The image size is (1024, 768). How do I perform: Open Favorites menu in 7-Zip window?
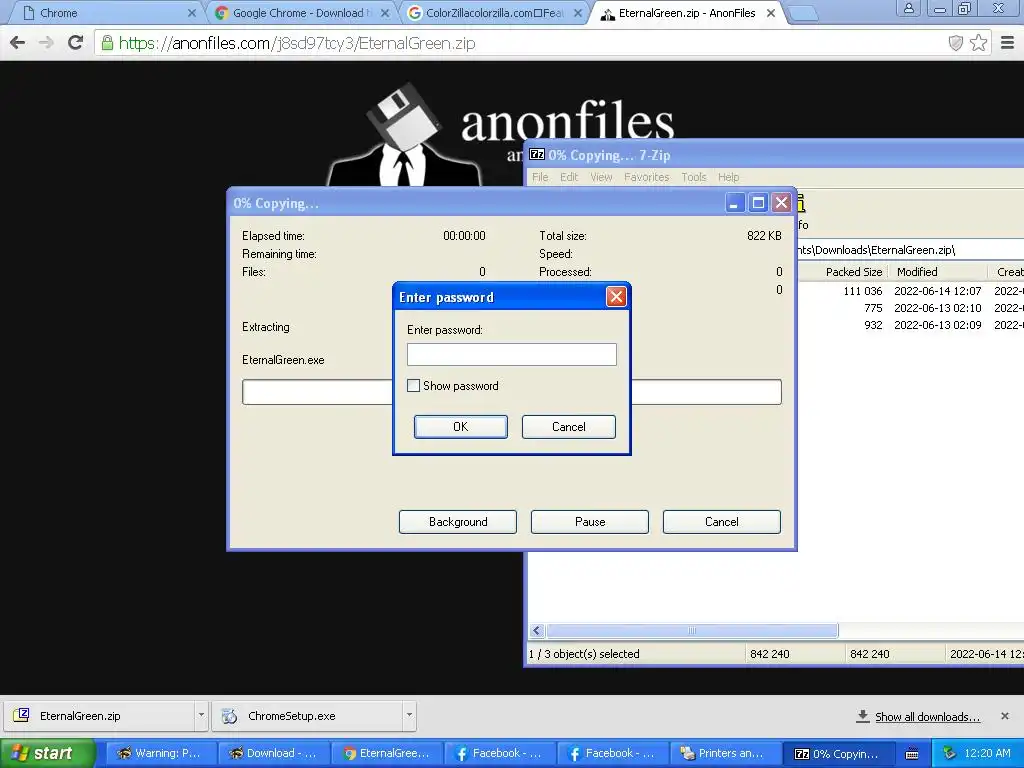[x=647, y=177]
